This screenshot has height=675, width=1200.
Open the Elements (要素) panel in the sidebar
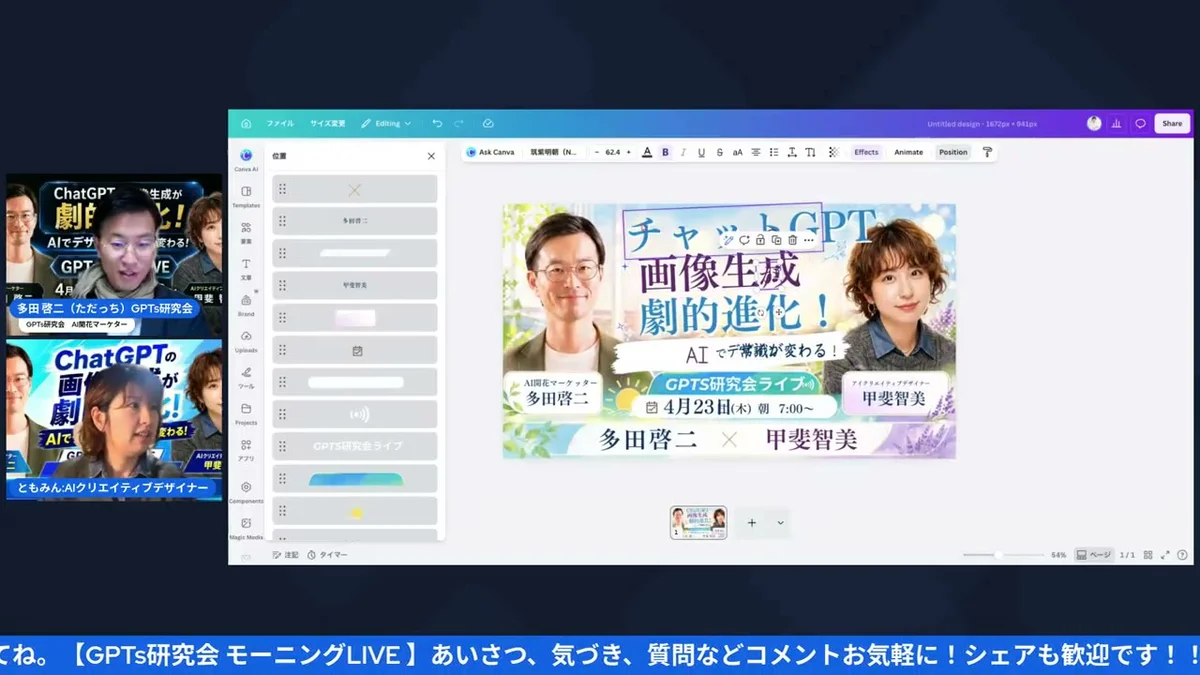click(x=245, y=229)
